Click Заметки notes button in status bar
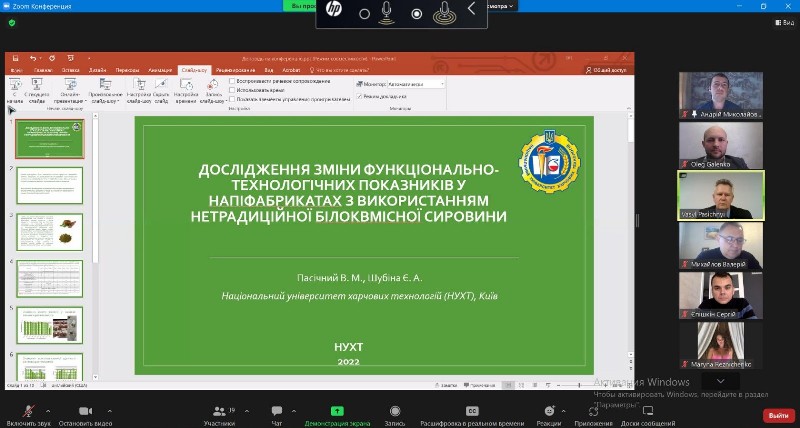This screenshot has height=428, width=800. click(x=446, y=385)
